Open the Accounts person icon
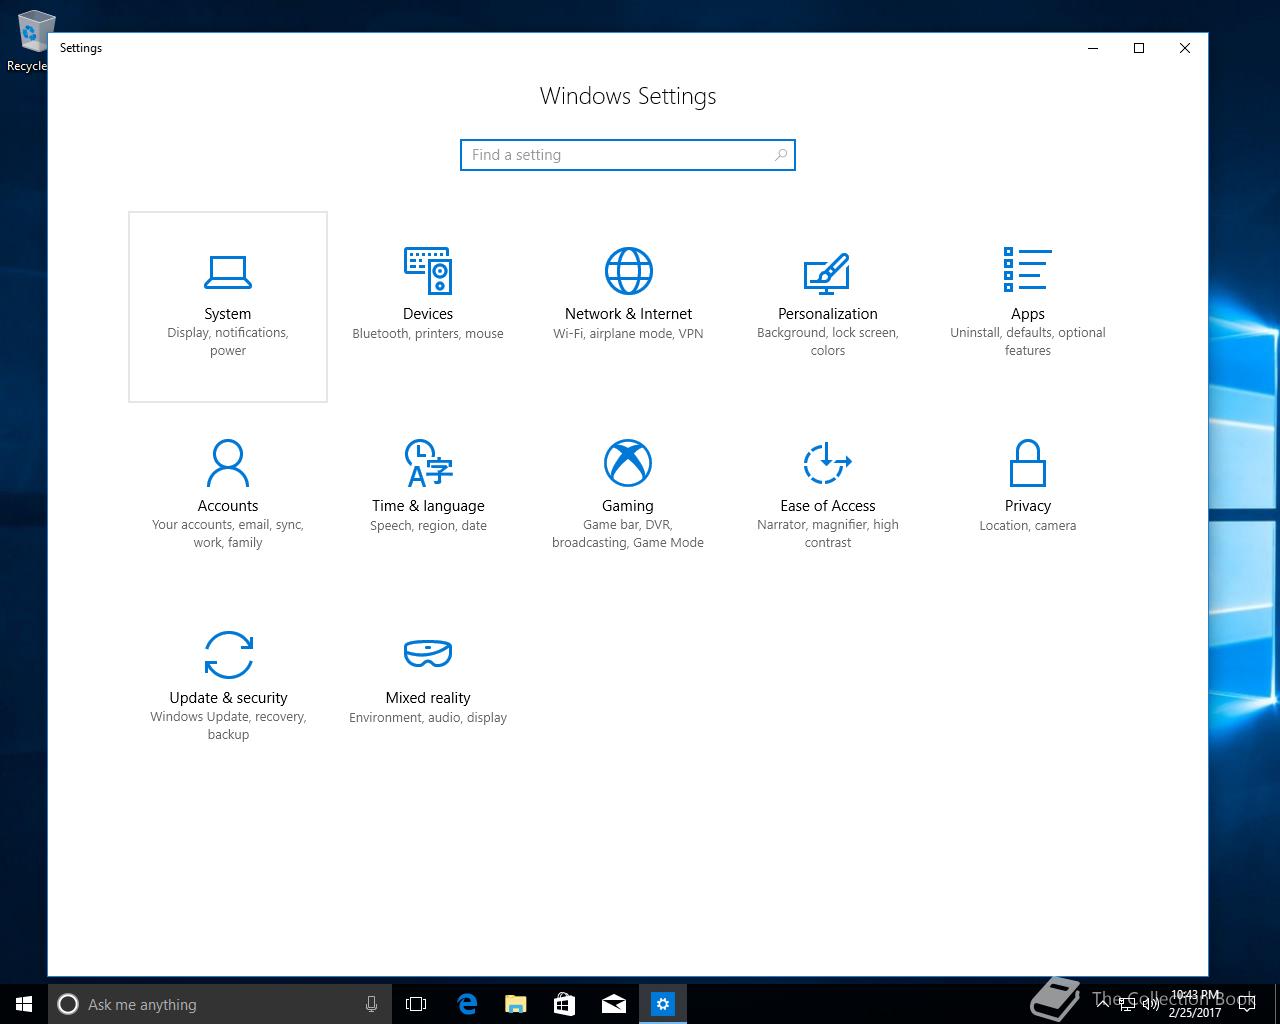 228,463
